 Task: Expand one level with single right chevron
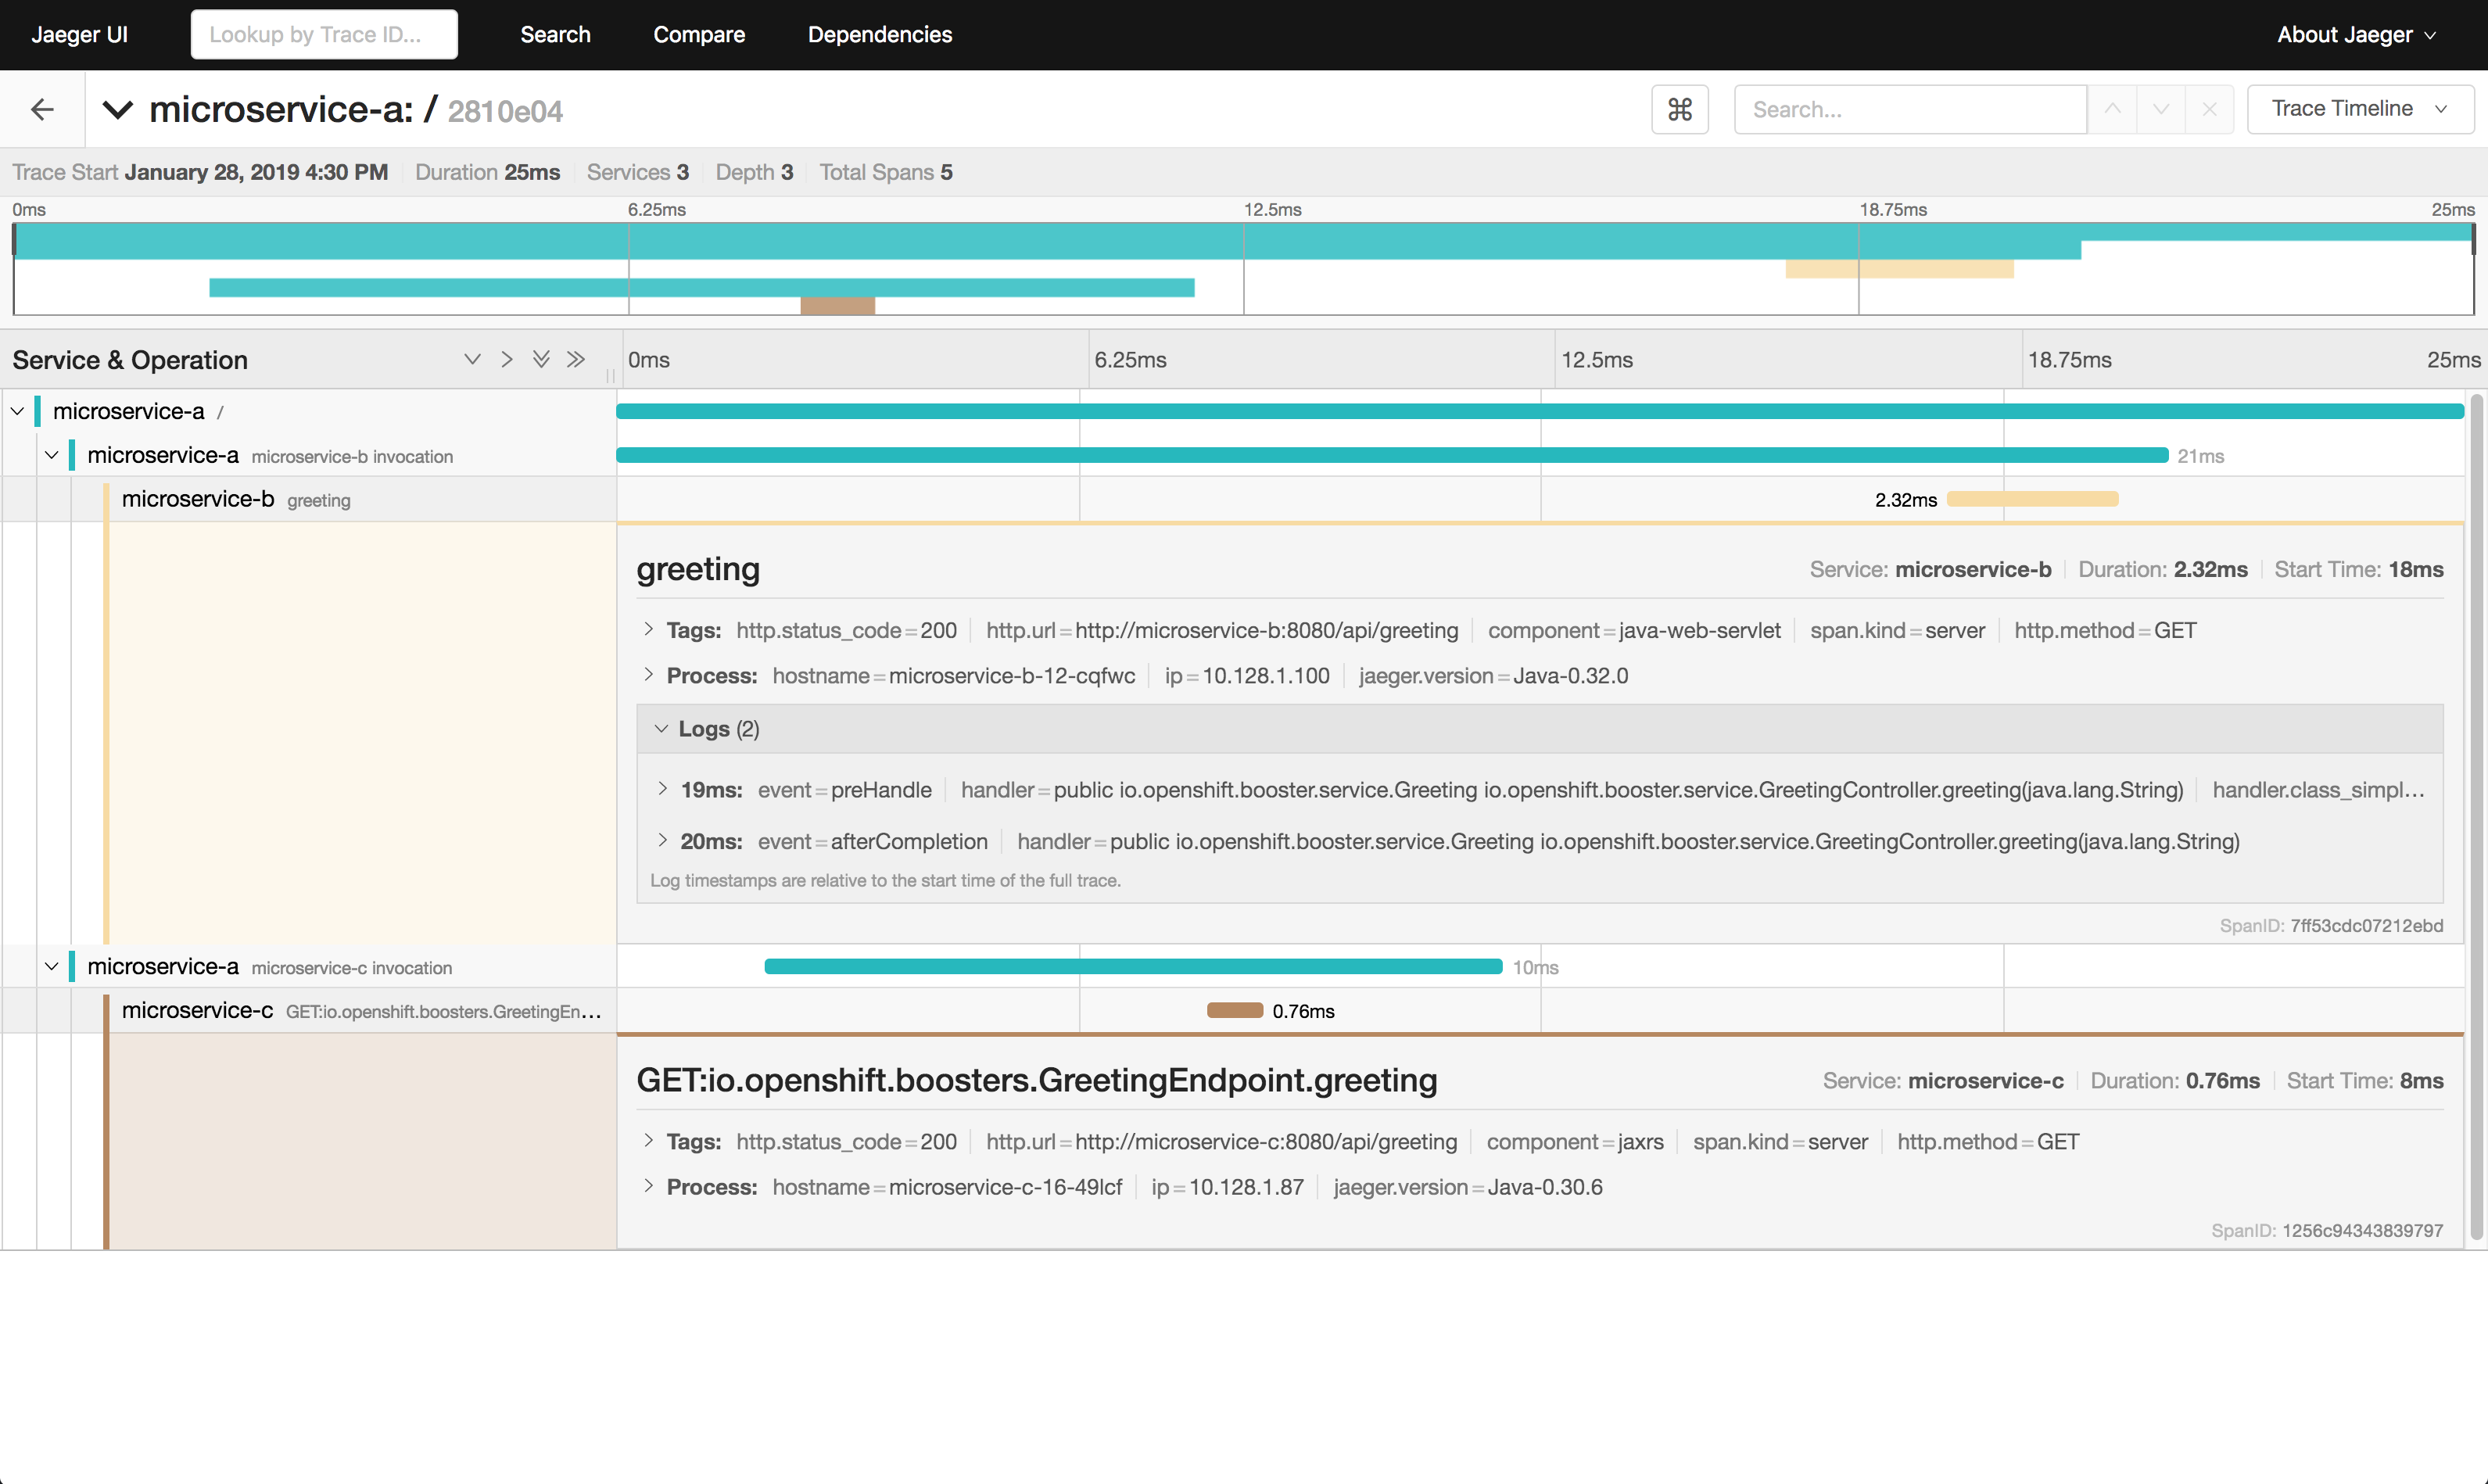(507, 360)
